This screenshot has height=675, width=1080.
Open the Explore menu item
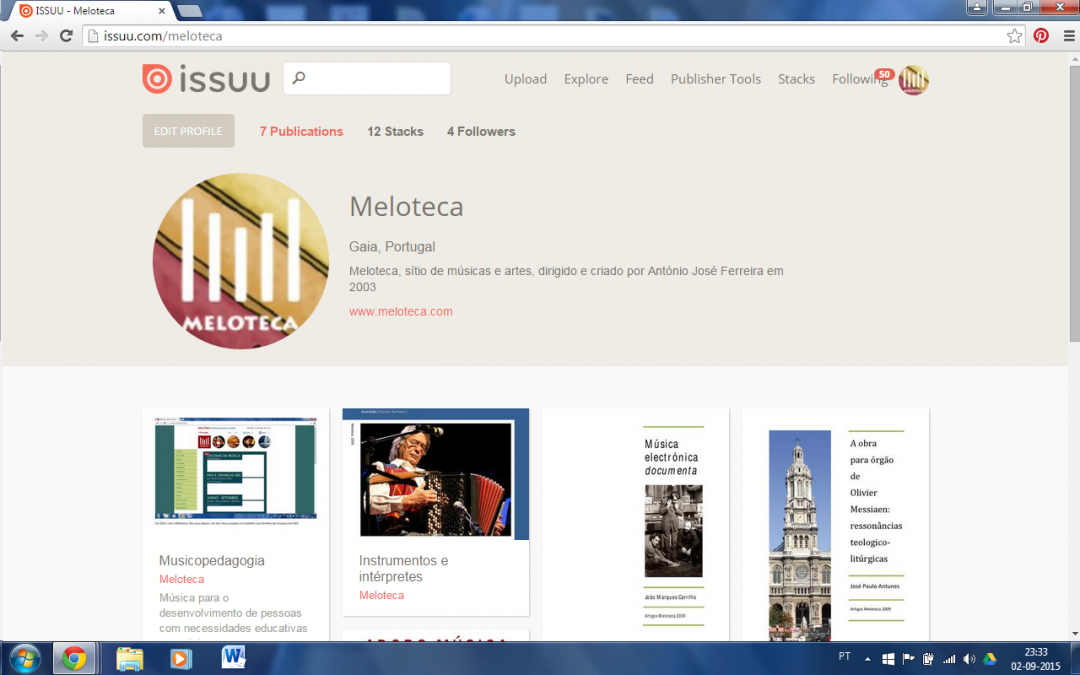tap(586, 79)
